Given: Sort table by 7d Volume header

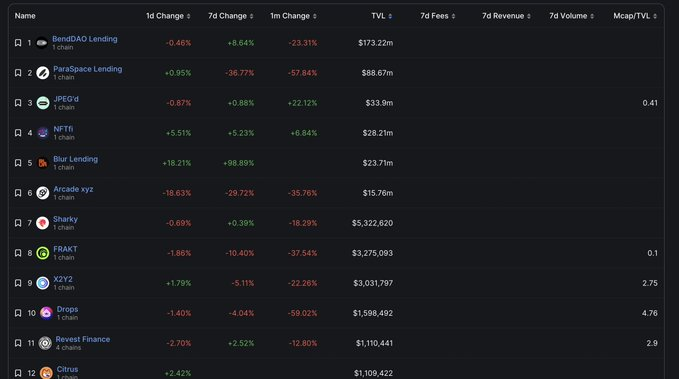Looking at the screenshot, I should click(x=571, y=16).
